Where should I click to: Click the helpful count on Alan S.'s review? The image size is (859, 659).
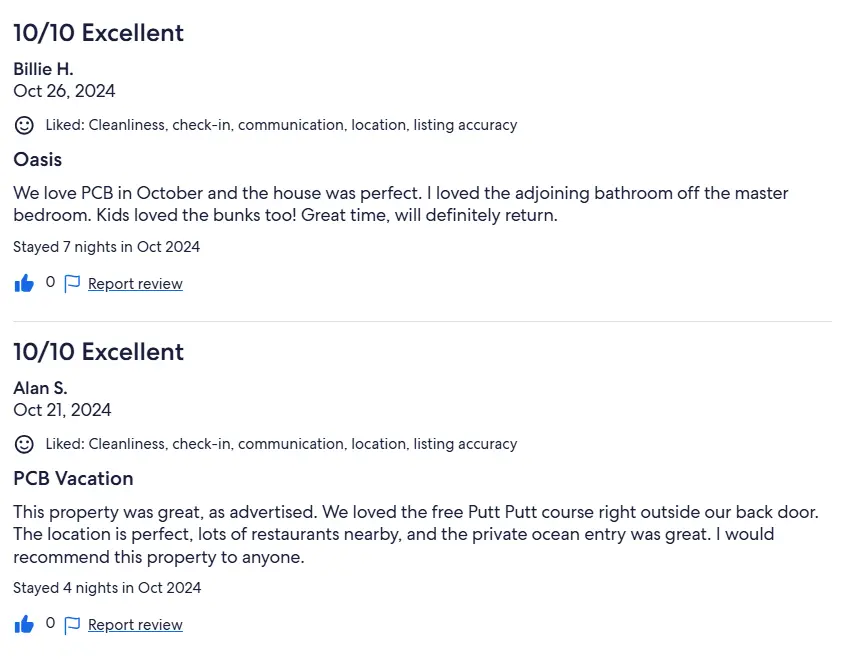(x=50, y=623)
